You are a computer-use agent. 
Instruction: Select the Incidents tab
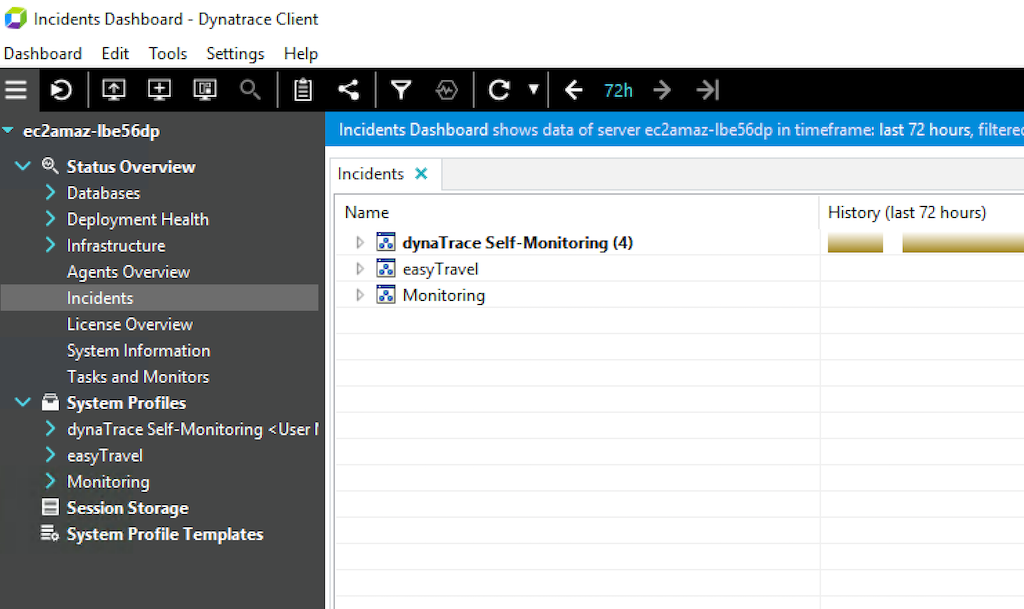(370, 174)
